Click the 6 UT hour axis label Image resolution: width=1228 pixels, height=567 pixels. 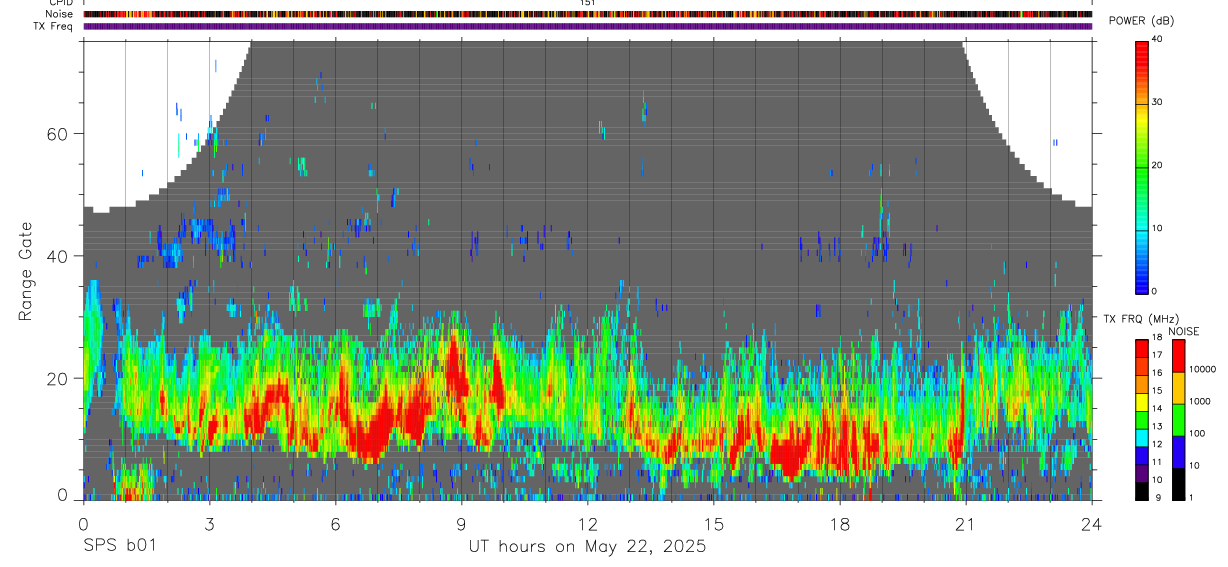click(x=335, y=525)
